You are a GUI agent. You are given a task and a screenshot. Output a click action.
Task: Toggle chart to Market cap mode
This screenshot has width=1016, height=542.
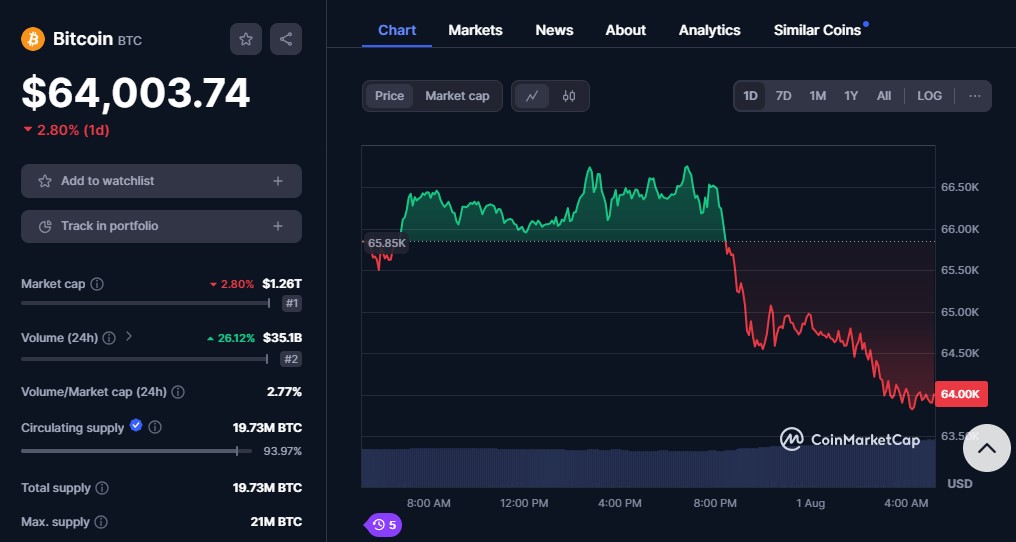(457, 96)
